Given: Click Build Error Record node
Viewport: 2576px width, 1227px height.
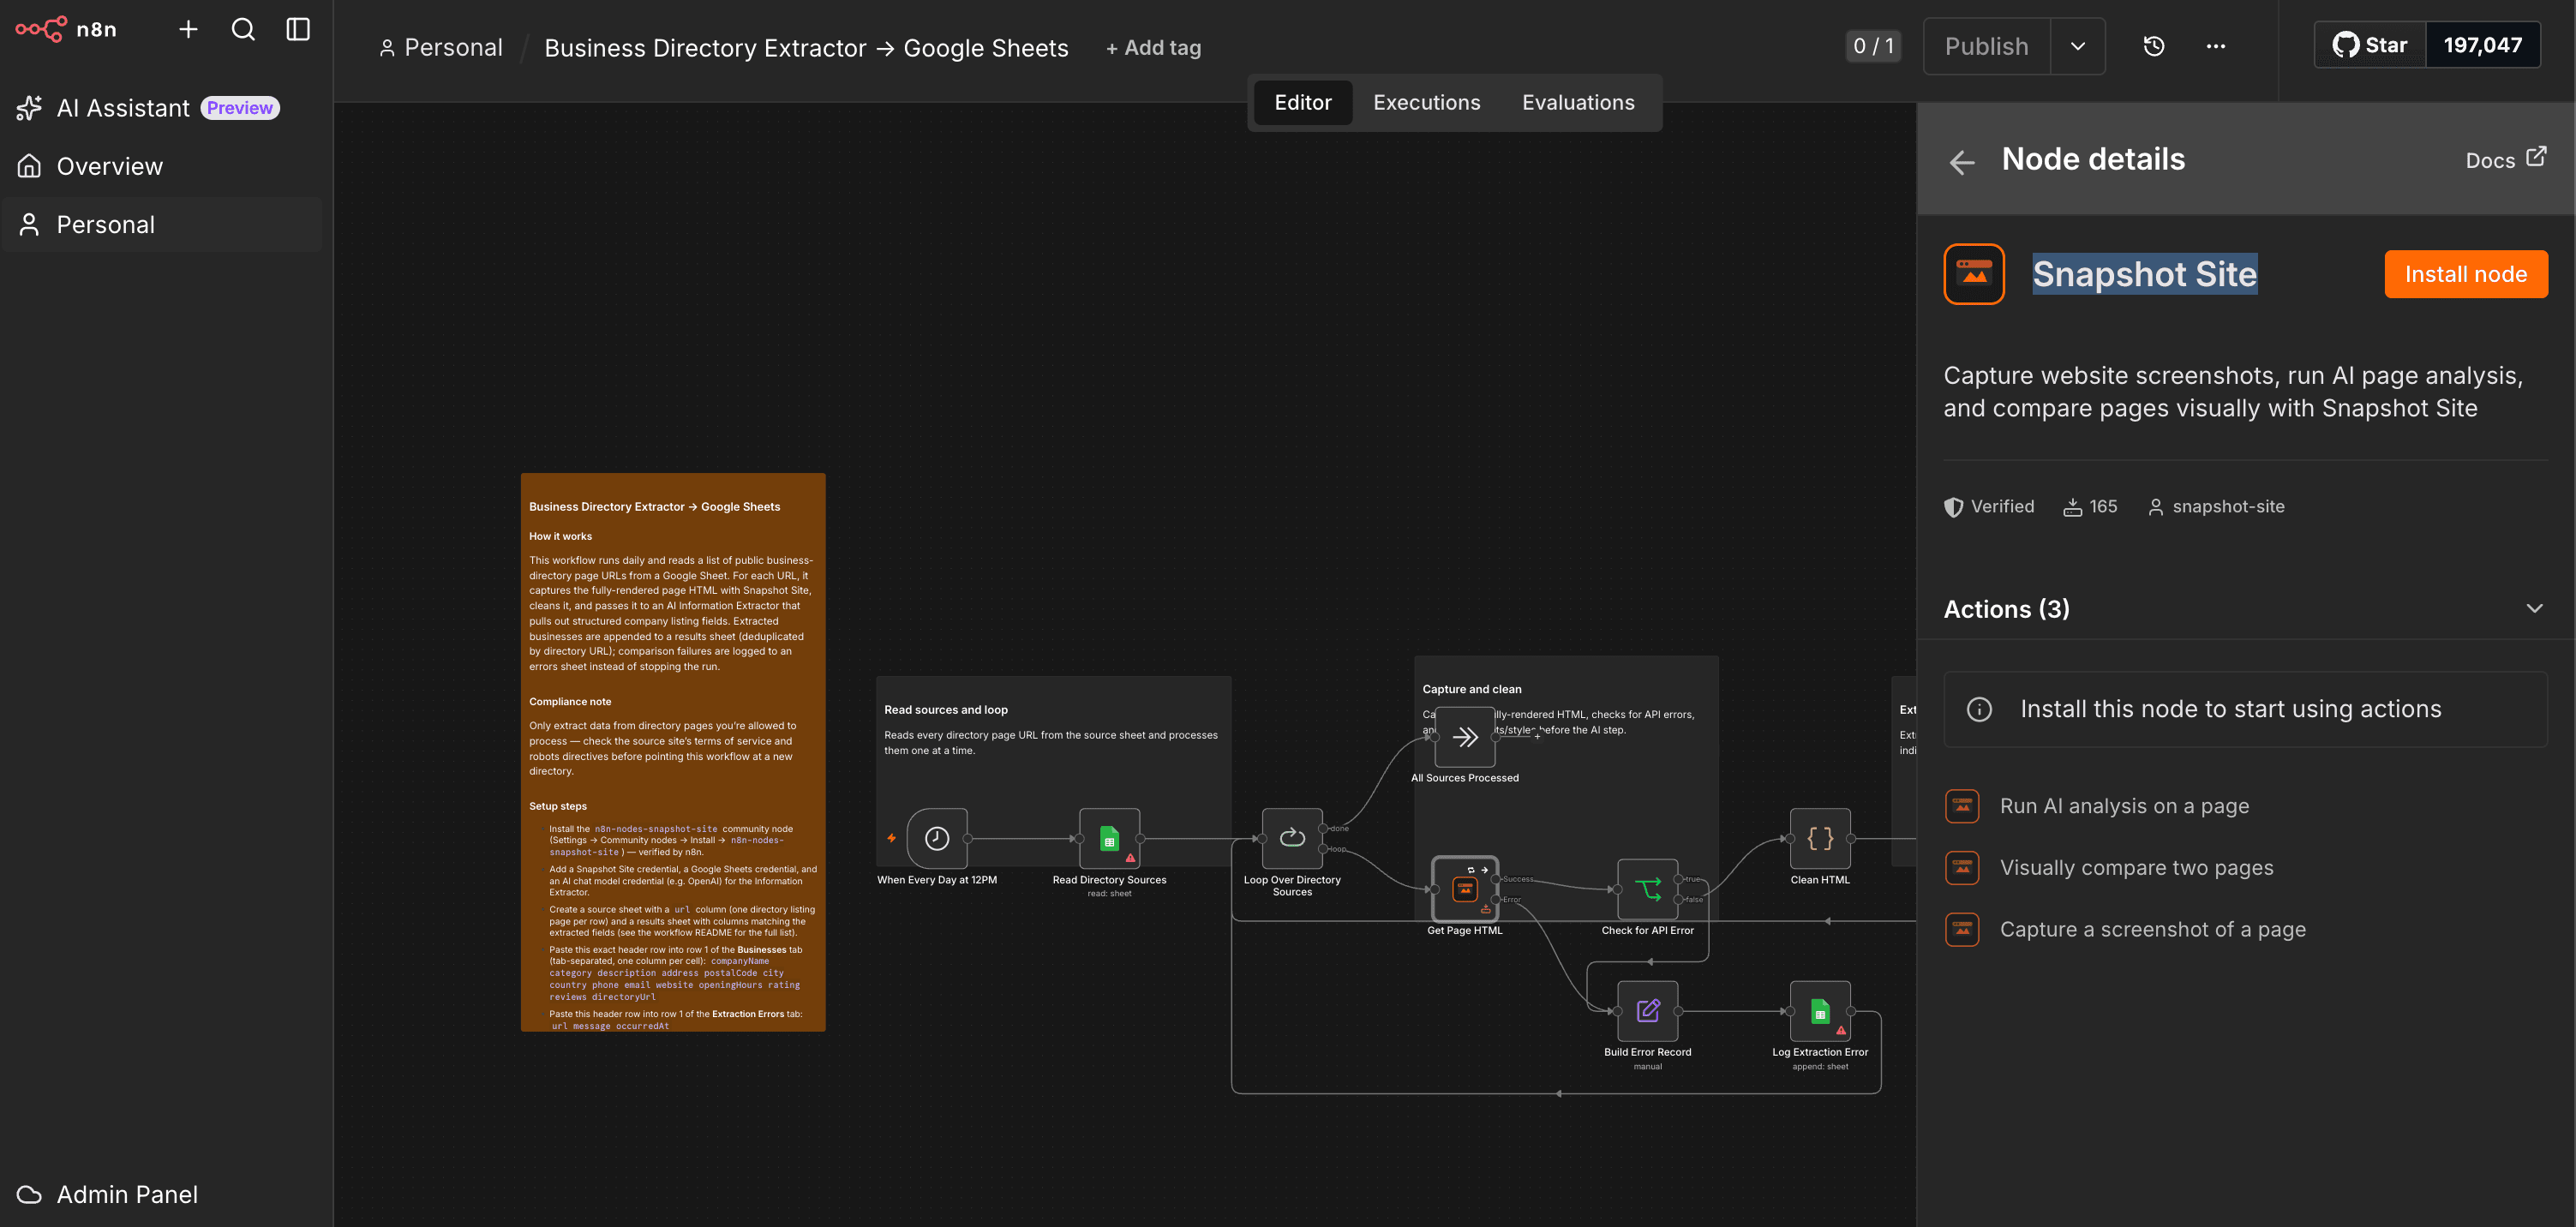Looking at the screenshot, I should click(x=1647, y=1010).
